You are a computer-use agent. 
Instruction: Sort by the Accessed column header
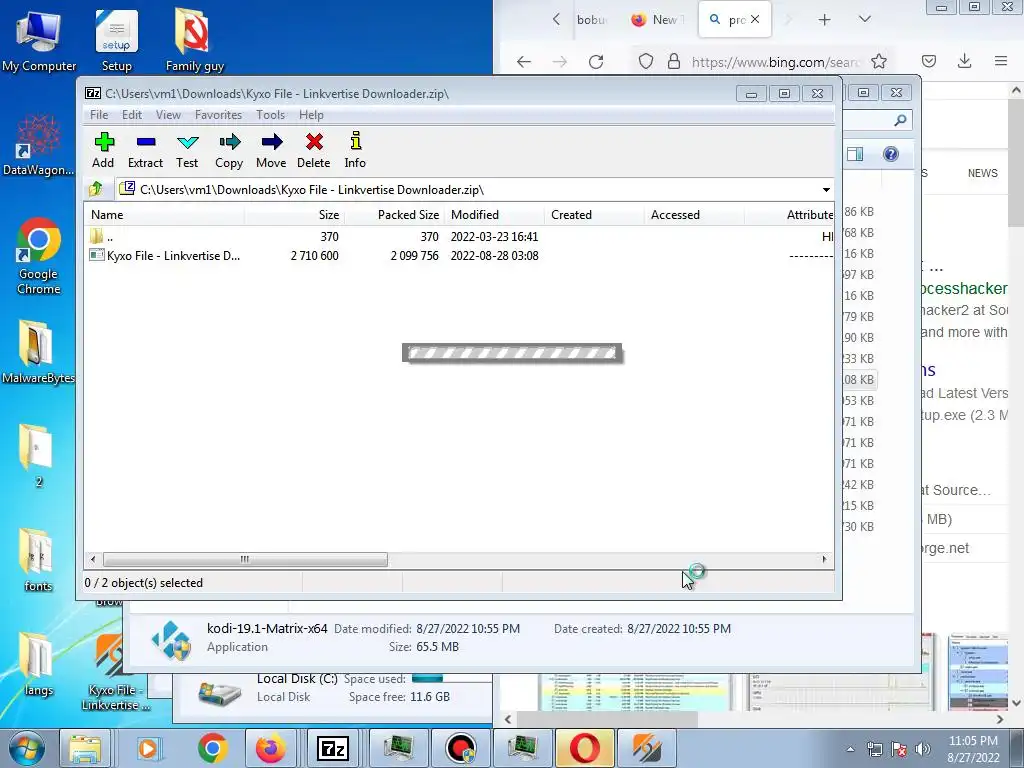pyautogui.click(x=694, y=215)
